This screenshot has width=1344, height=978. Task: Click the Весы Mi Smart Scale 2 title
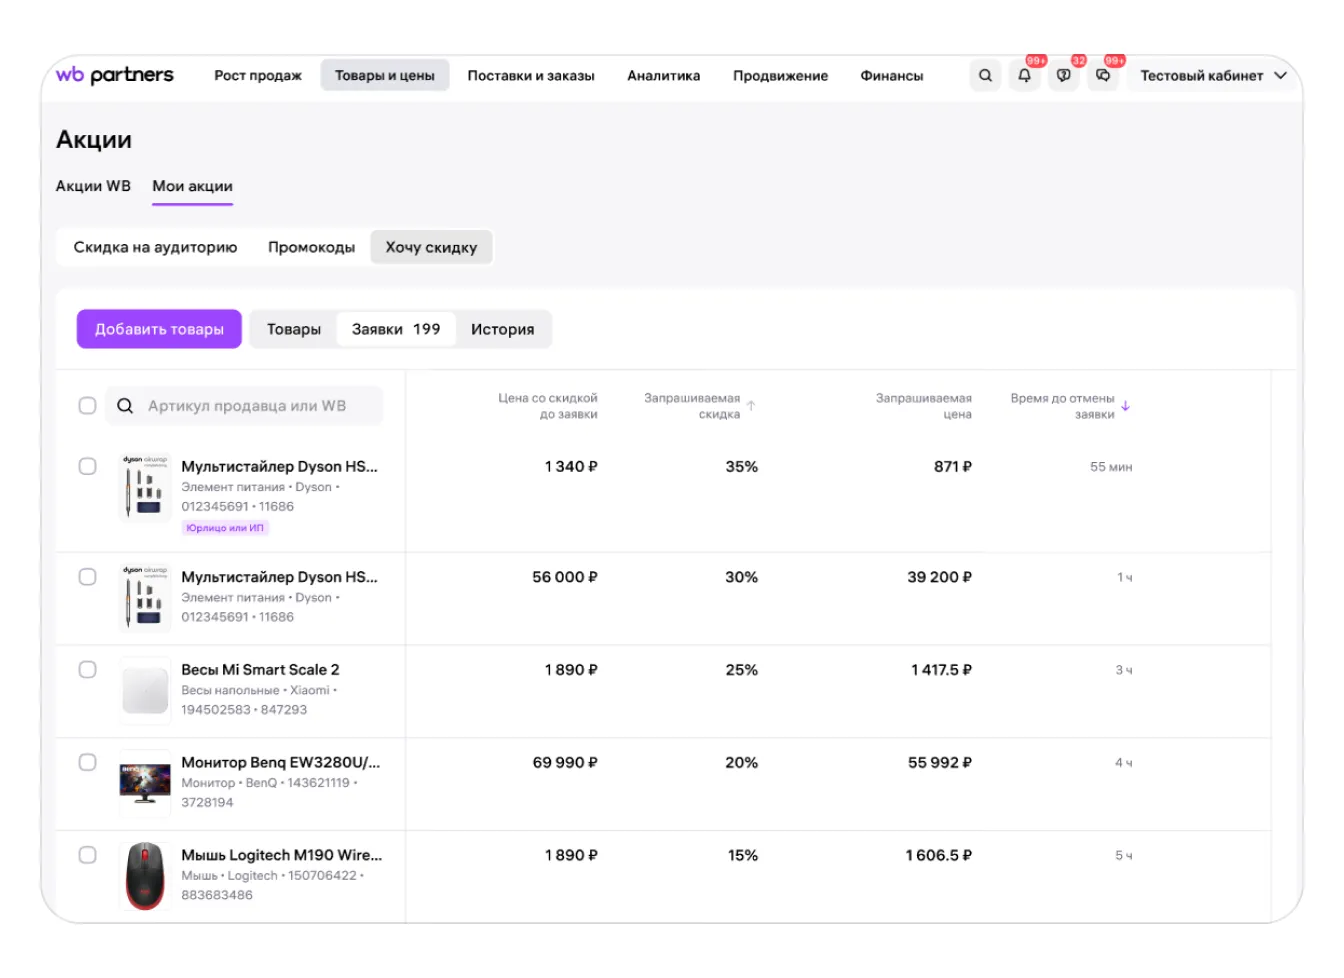260,670
